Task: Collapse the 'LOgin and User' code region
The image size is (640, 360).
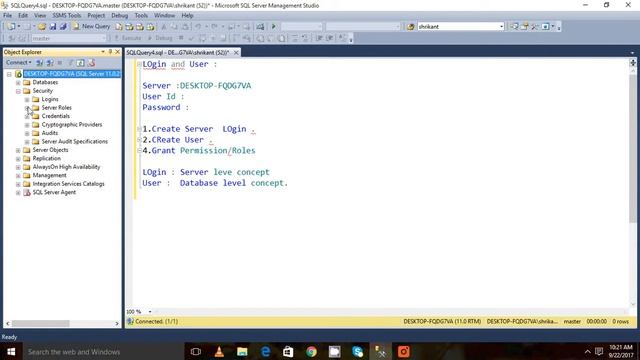Action: point(139,64)
